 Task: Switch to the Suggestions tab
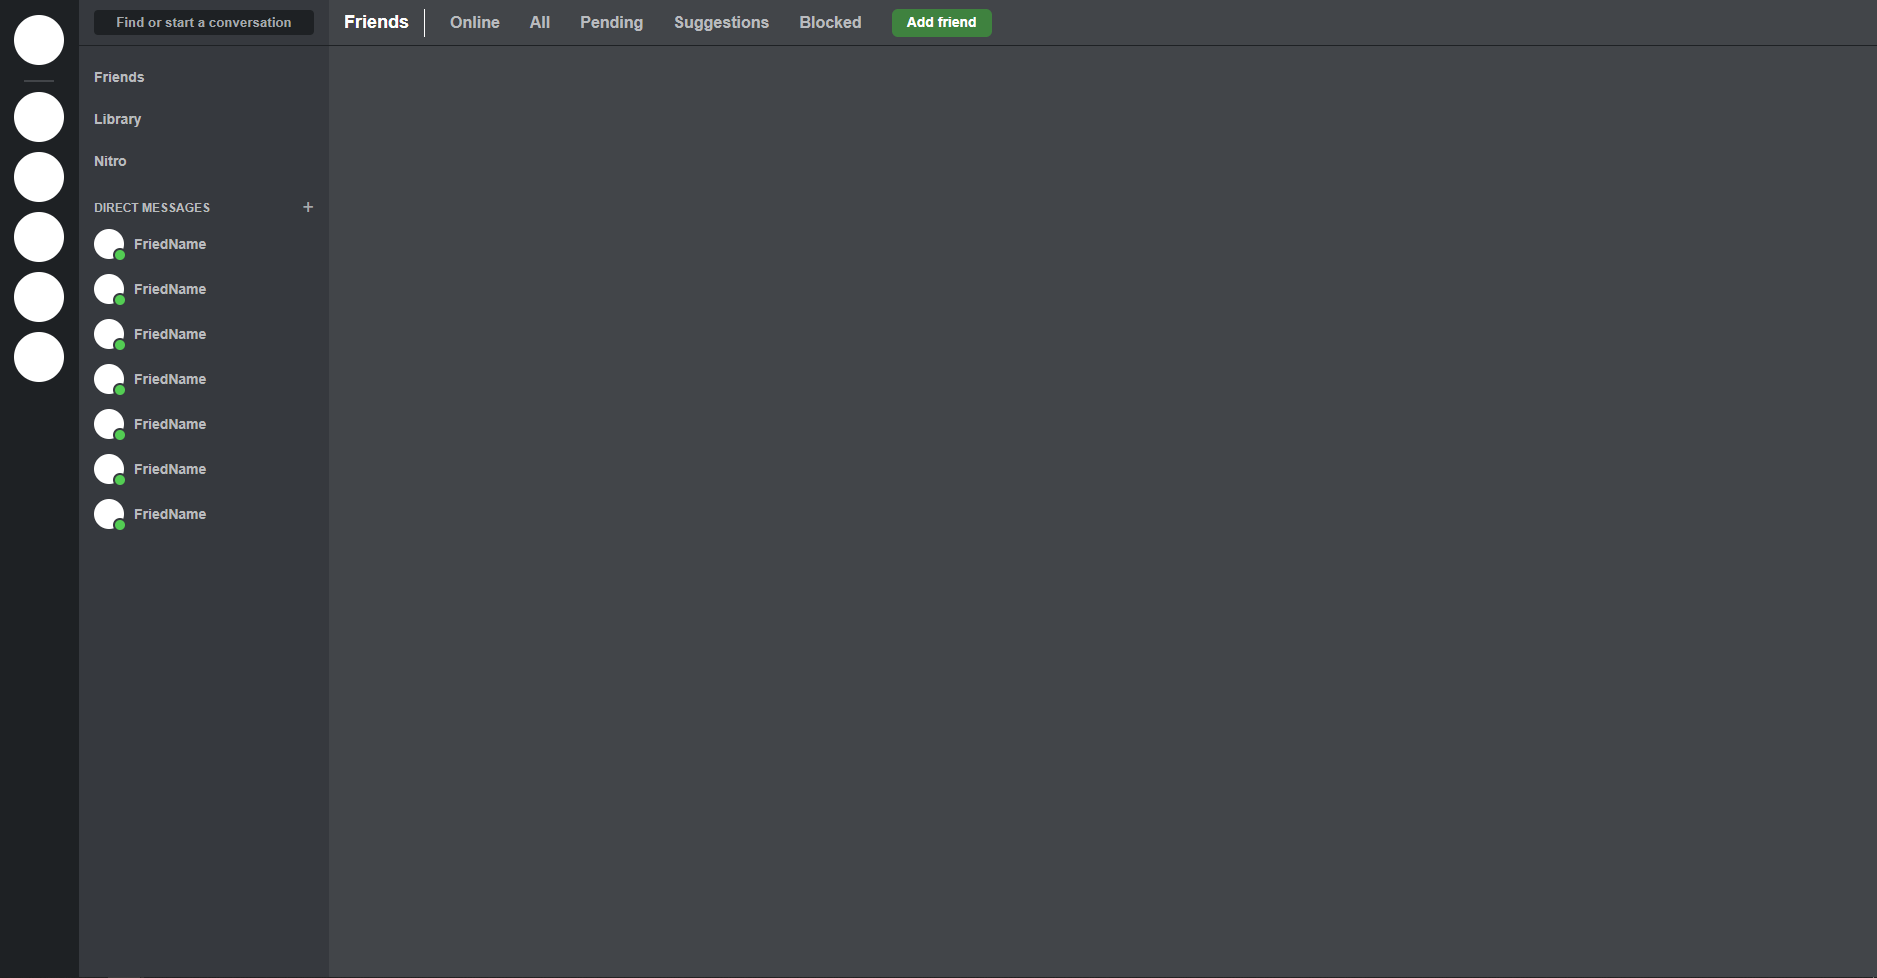(x=721, y=22)
